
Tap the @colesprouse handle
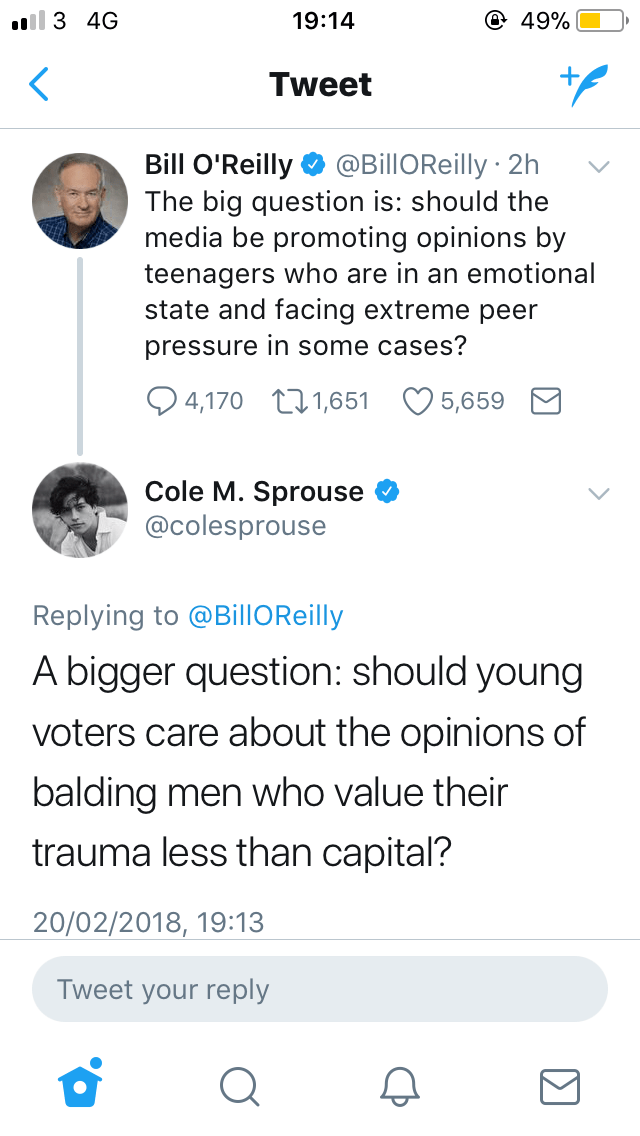coord(236,525)
